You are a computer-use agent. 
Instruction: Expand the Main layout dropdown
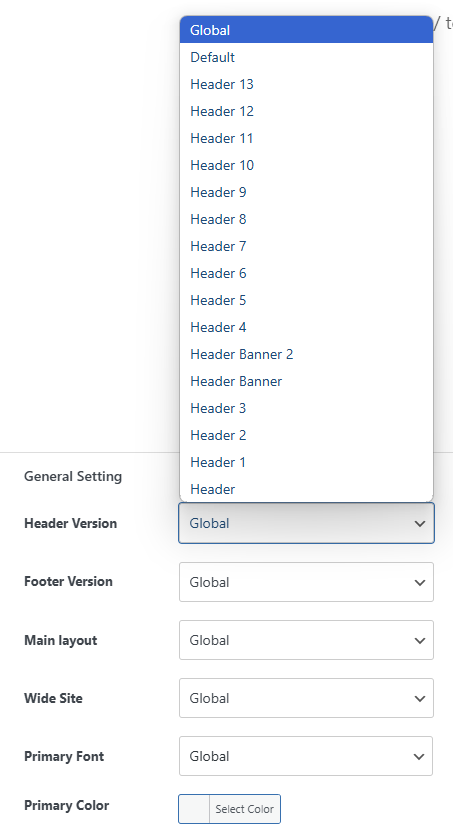tap(306, 640)
